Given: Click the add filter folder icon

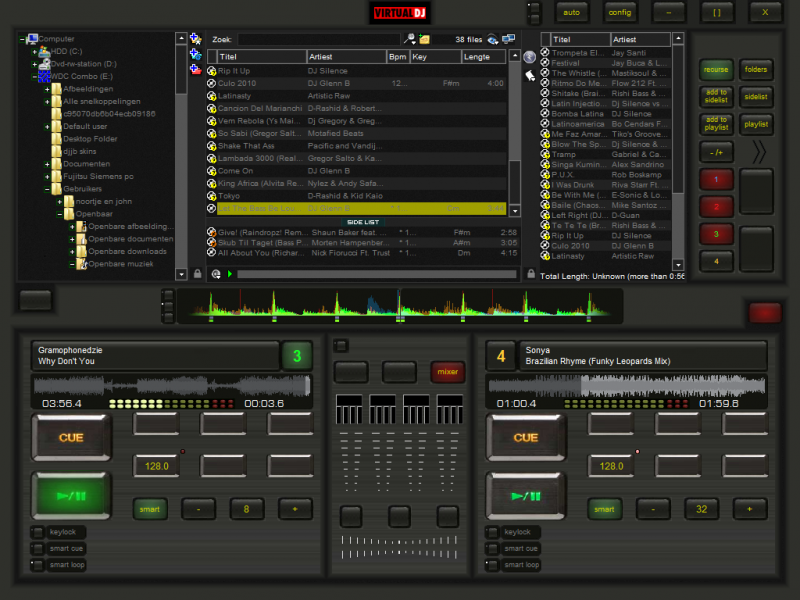Looking at the screenshot, I should [x=195, y=54].
